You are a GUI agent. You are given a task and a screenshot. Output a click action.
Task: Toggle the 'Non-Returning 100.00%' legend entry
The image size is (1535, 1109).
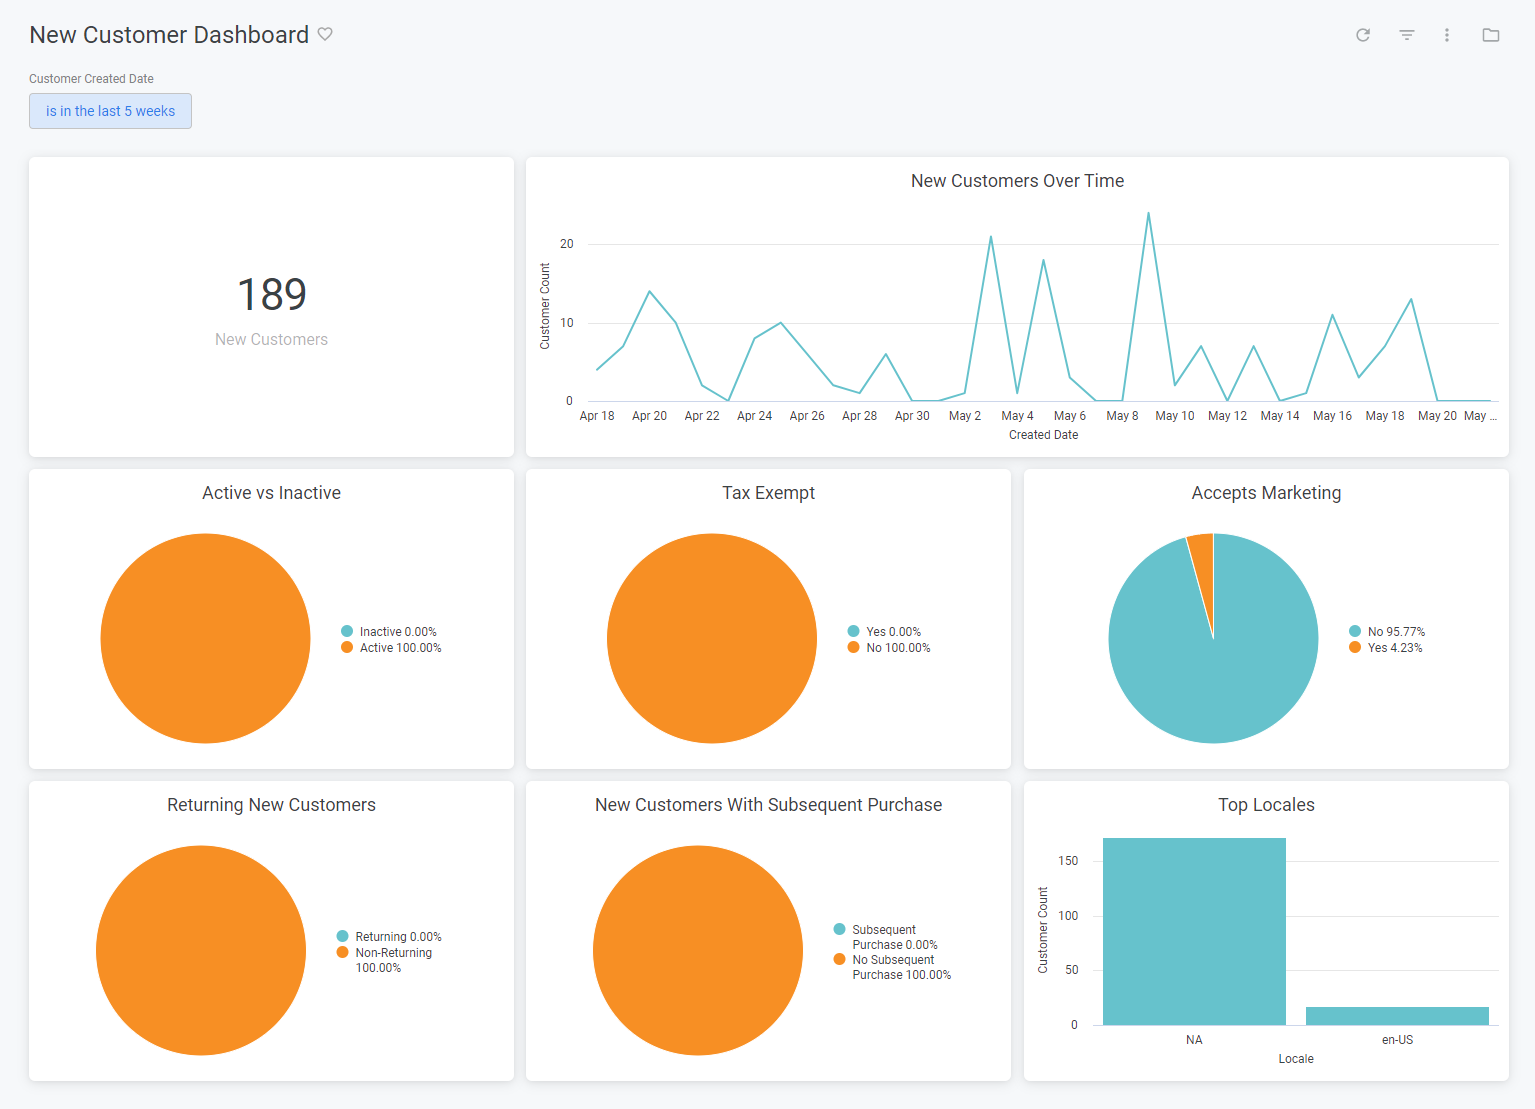click(x=385, y=960)
